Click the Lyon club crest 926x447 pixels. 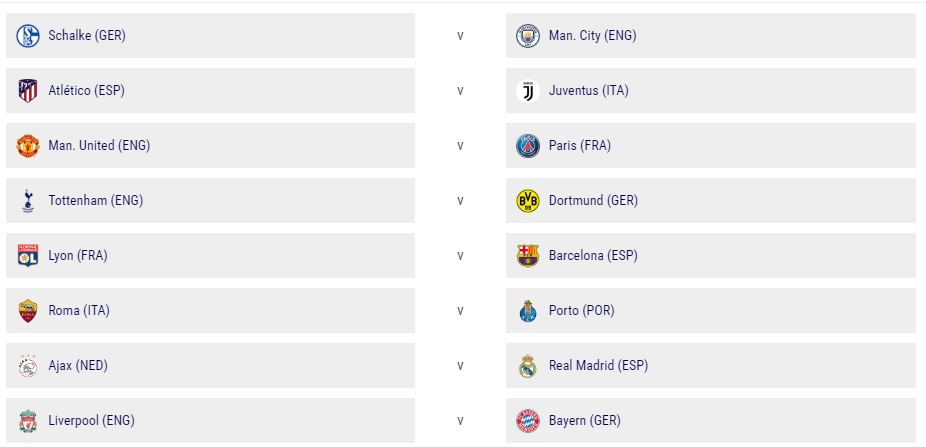[28, 256]
